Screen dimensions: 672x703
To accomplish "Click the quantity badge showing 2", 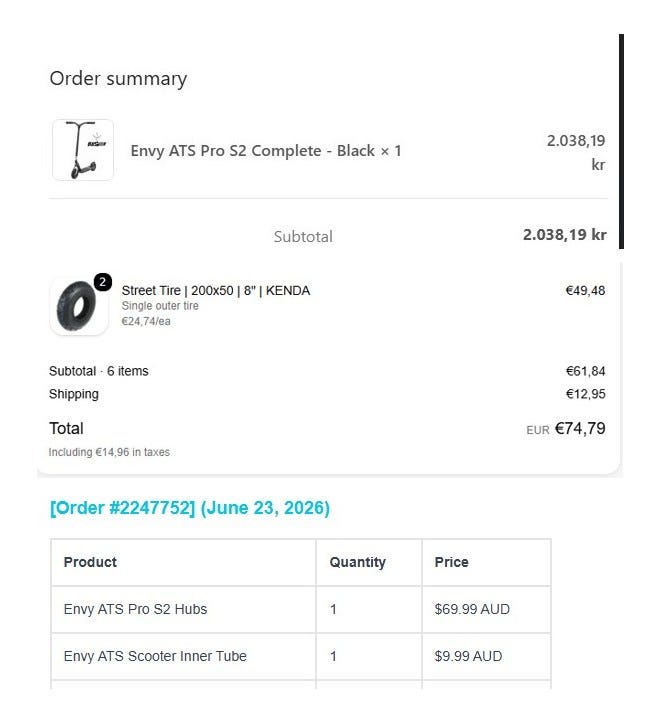I will 103,282.
